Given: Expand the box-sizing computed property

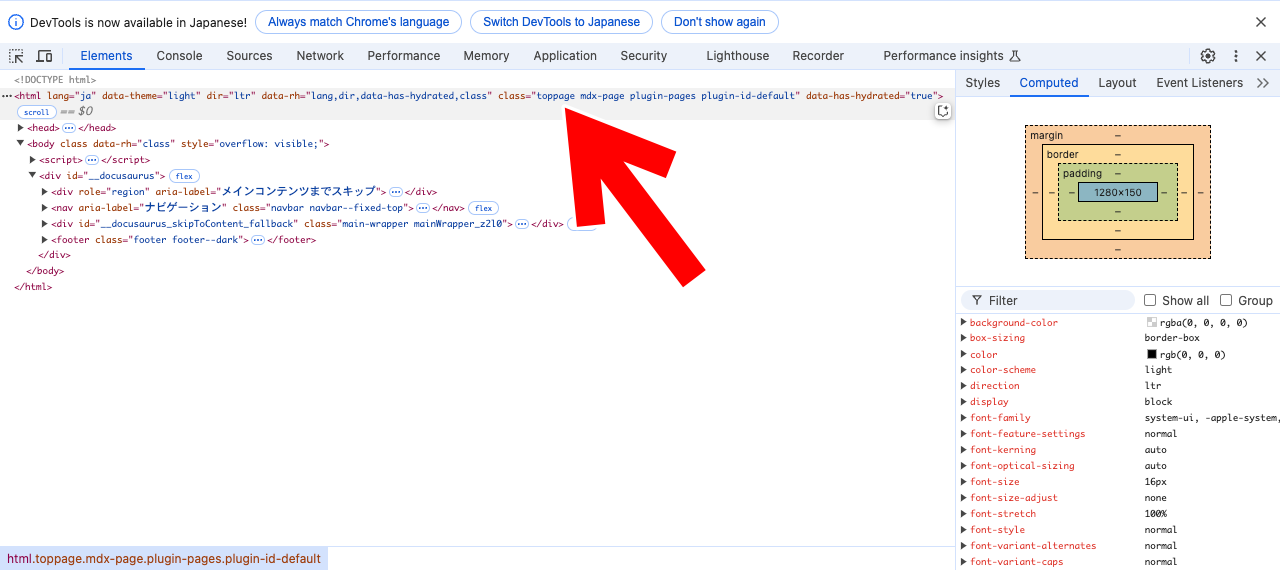Looking at the screenshot, I should 963,338.
